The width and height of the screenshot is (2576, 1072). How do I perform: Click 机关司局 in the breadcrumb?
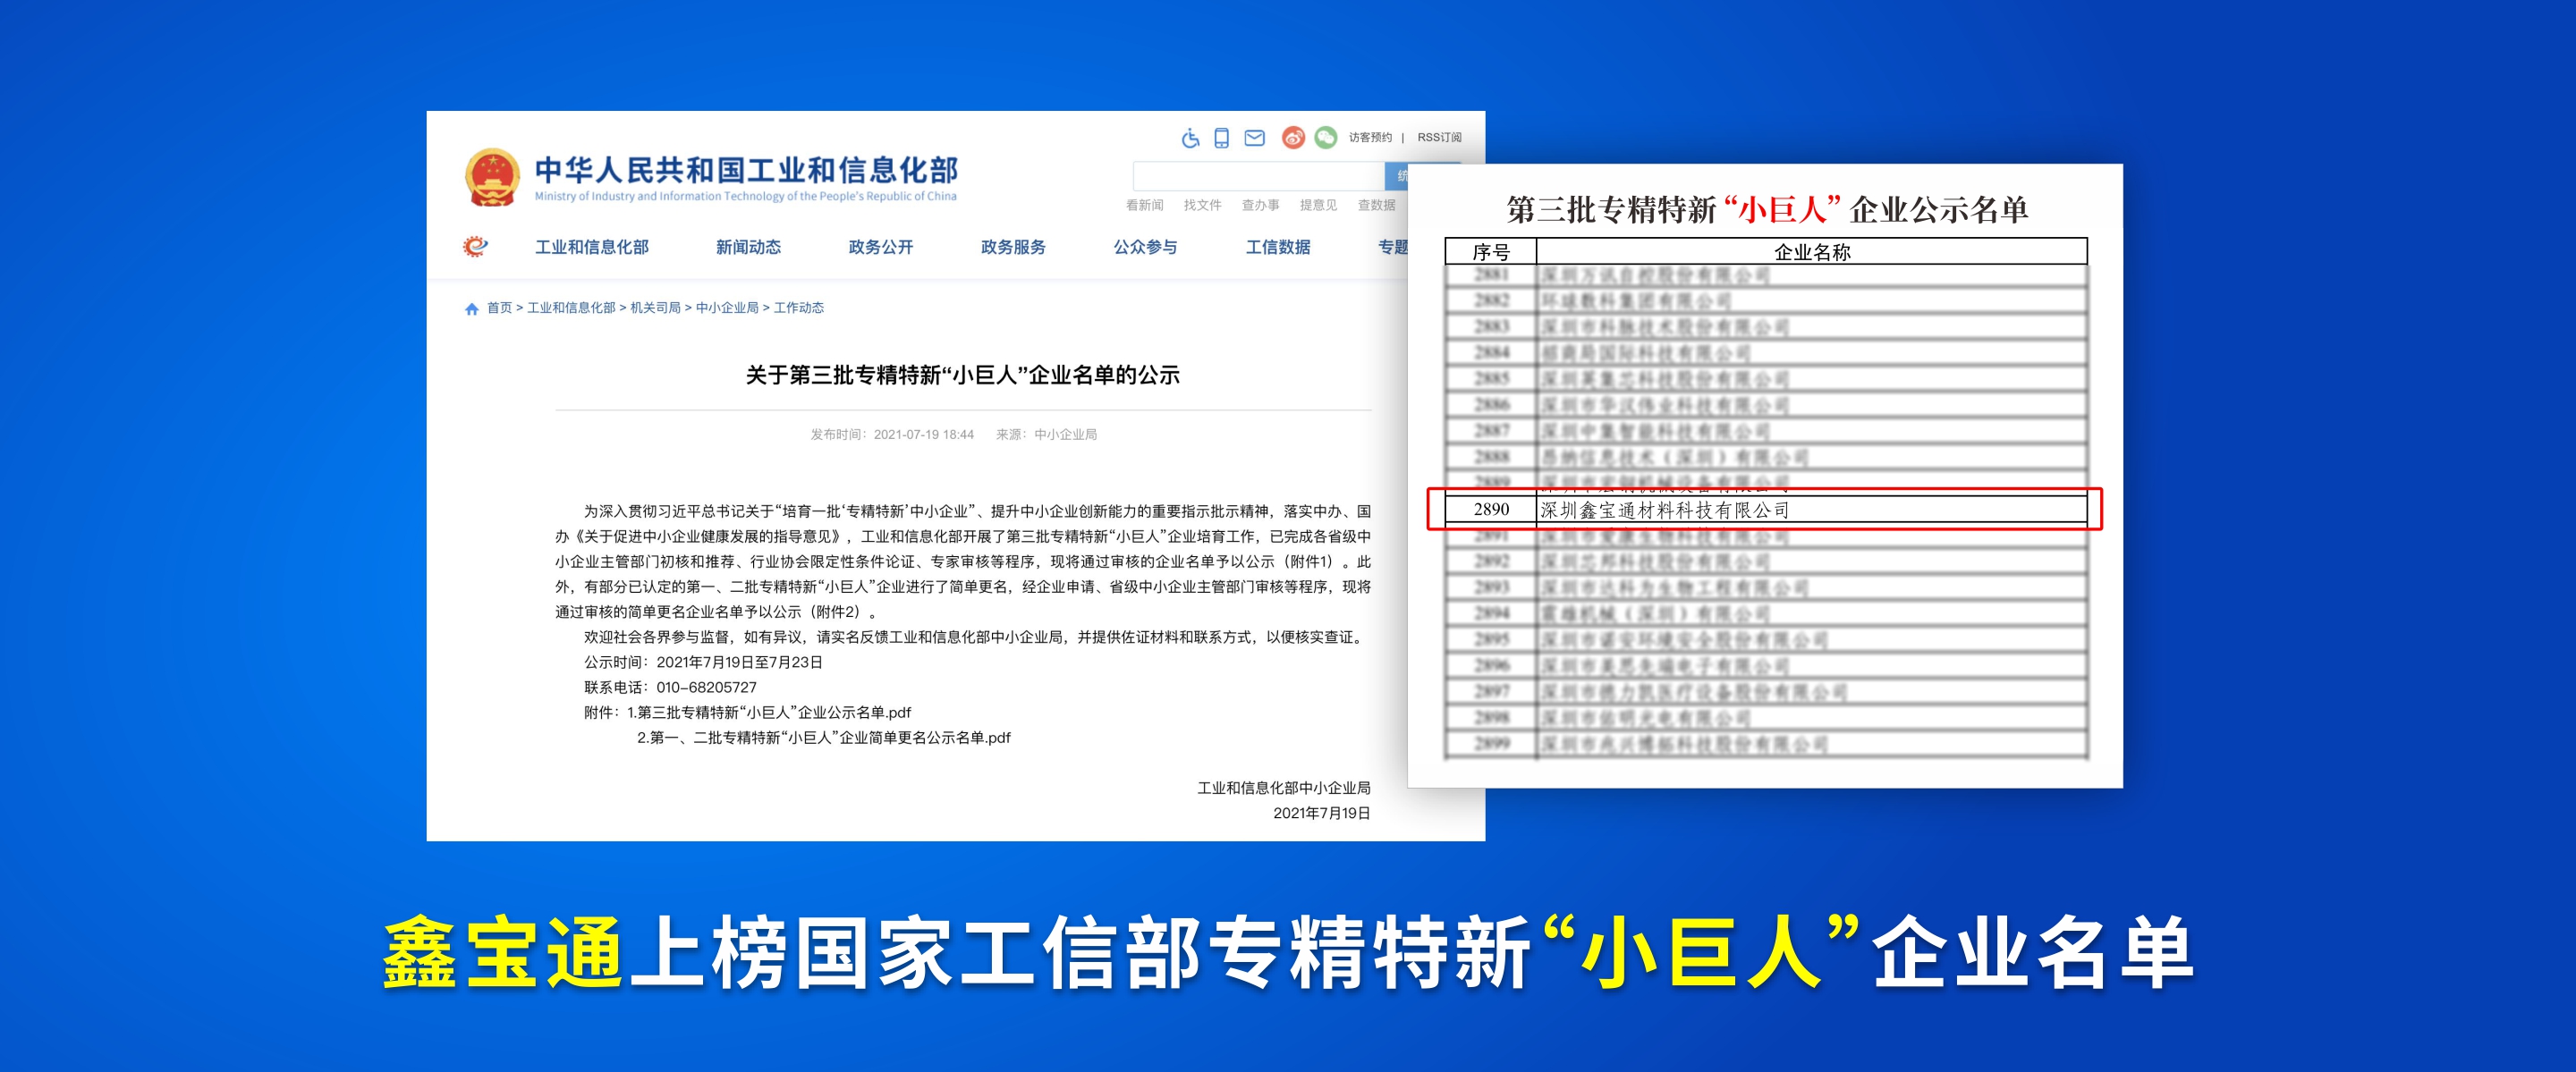click(655, 308)
